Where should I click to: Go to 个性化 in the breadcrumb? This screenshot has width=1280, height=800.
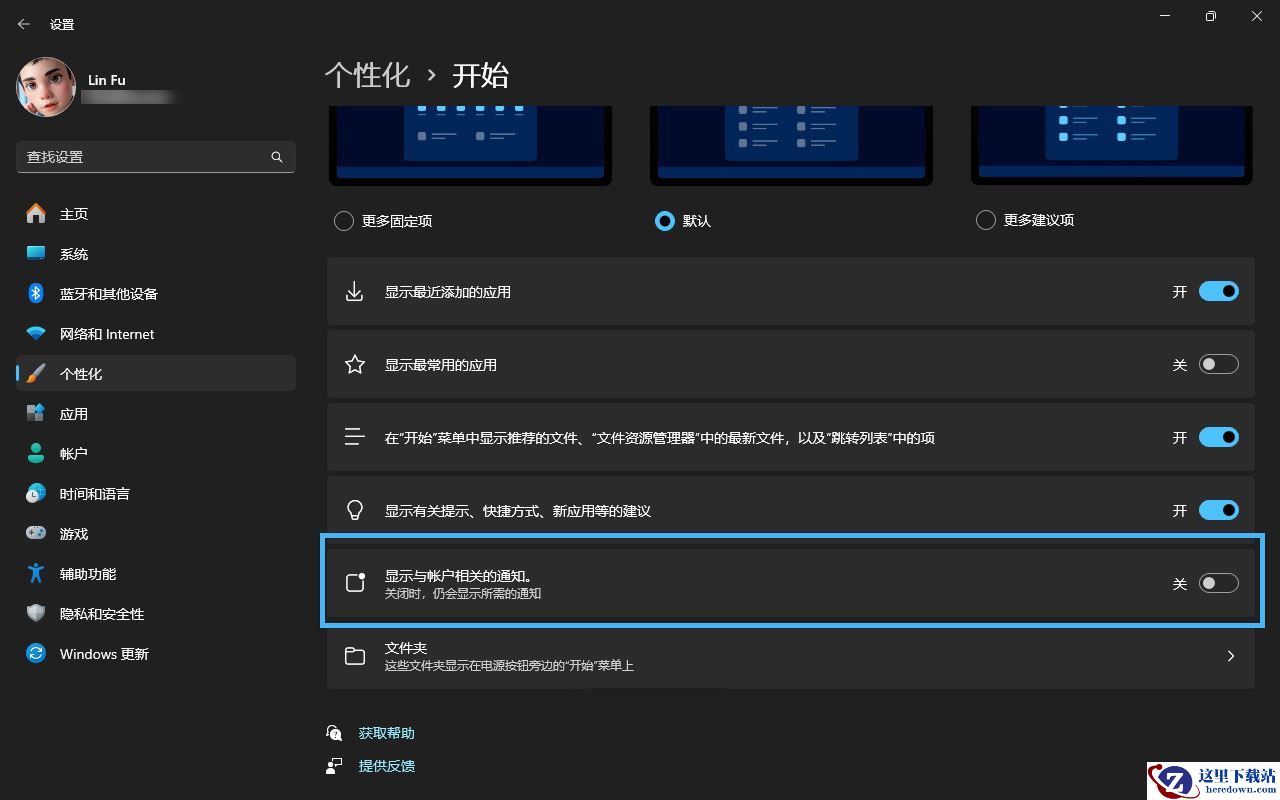(367, 75)
